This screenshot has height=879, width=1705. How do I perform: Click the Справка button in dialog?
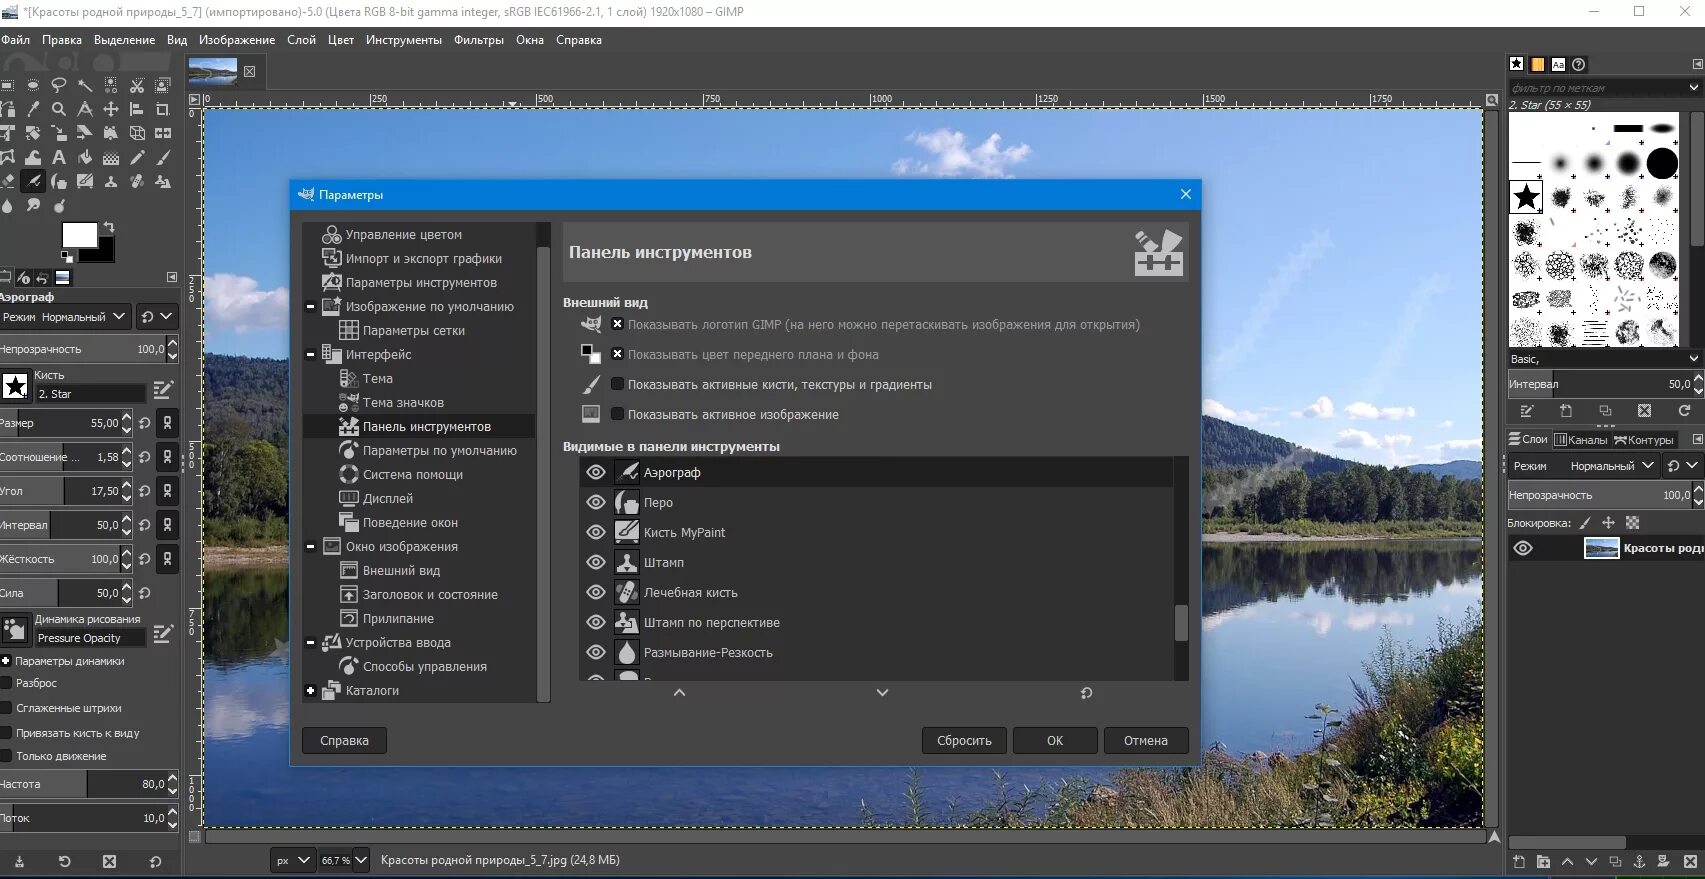[x=344, y=740]
